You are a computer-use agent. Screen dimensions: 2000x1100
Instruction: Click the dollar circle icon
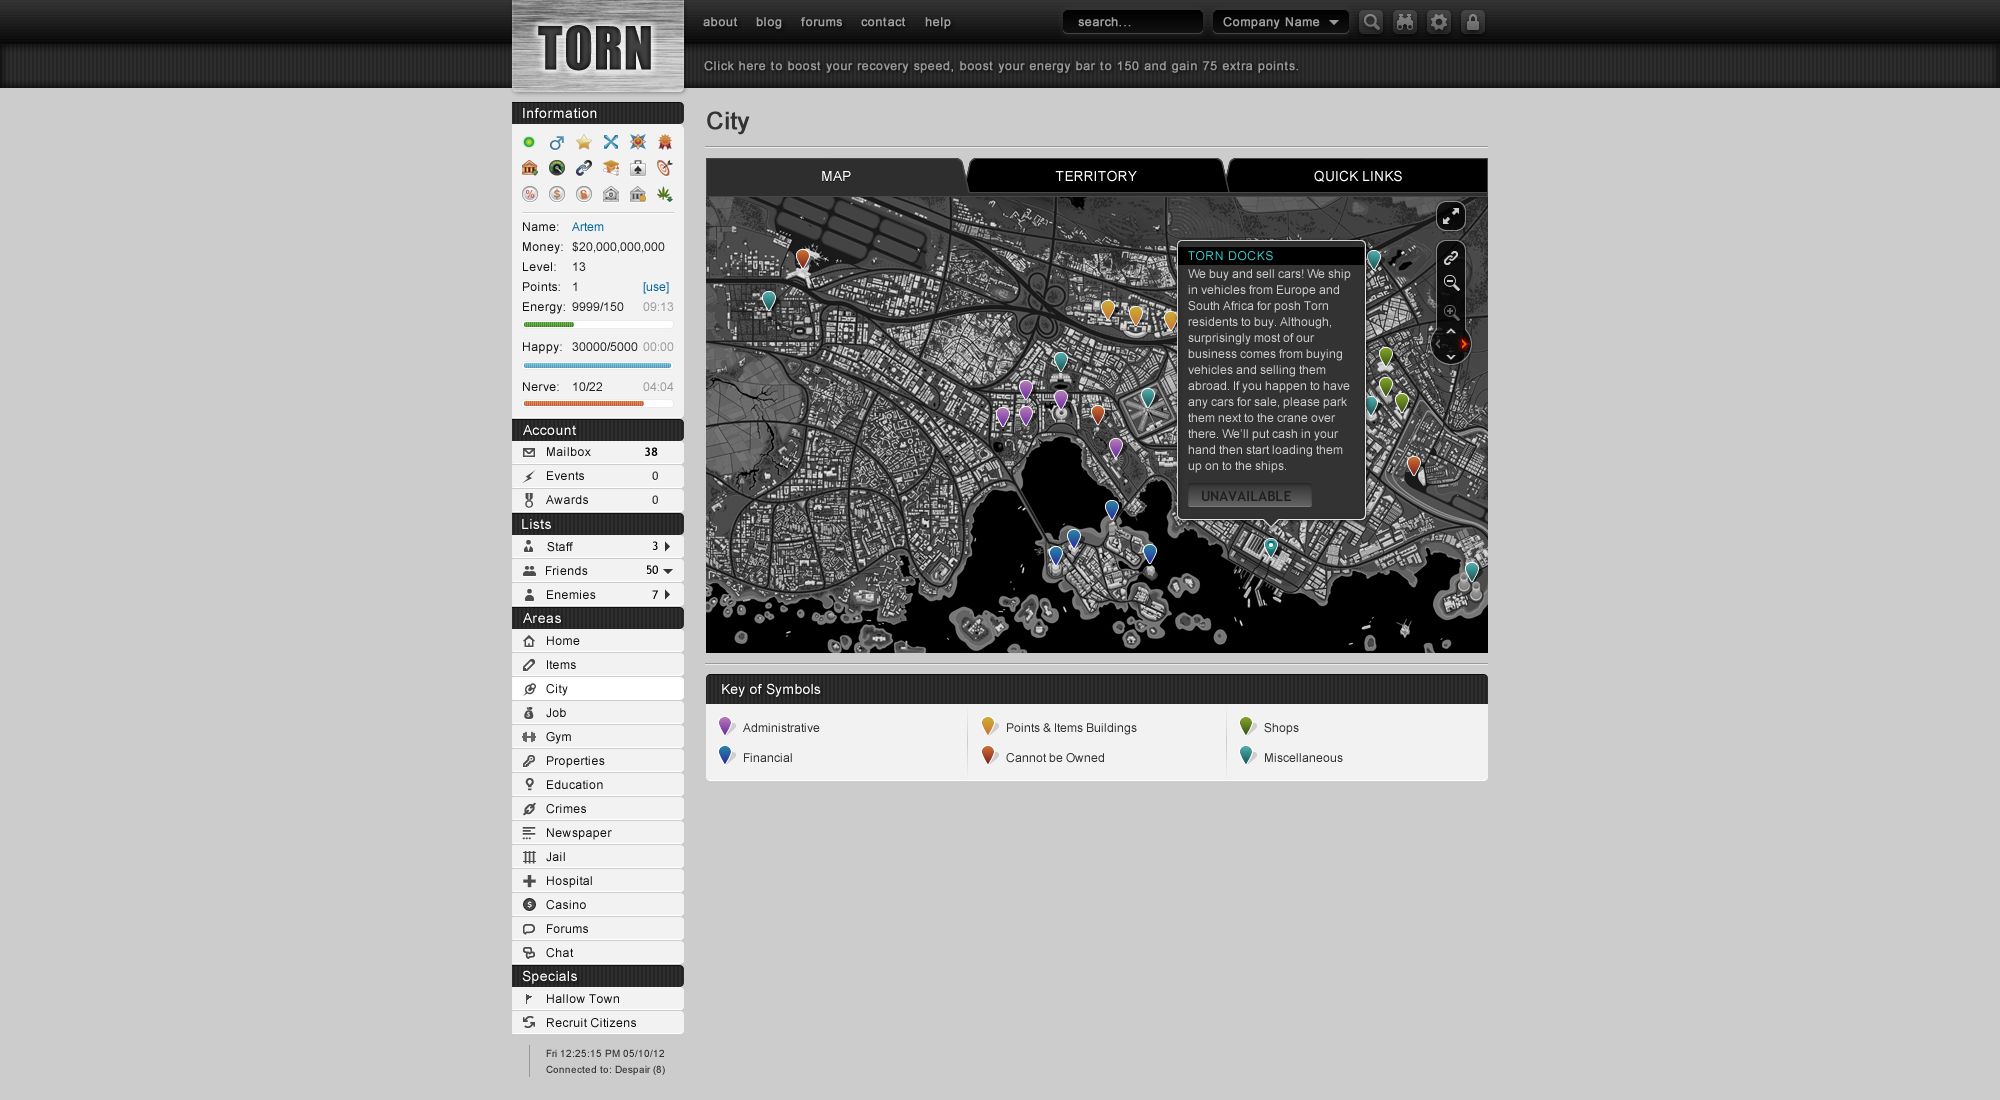point(557,194)
